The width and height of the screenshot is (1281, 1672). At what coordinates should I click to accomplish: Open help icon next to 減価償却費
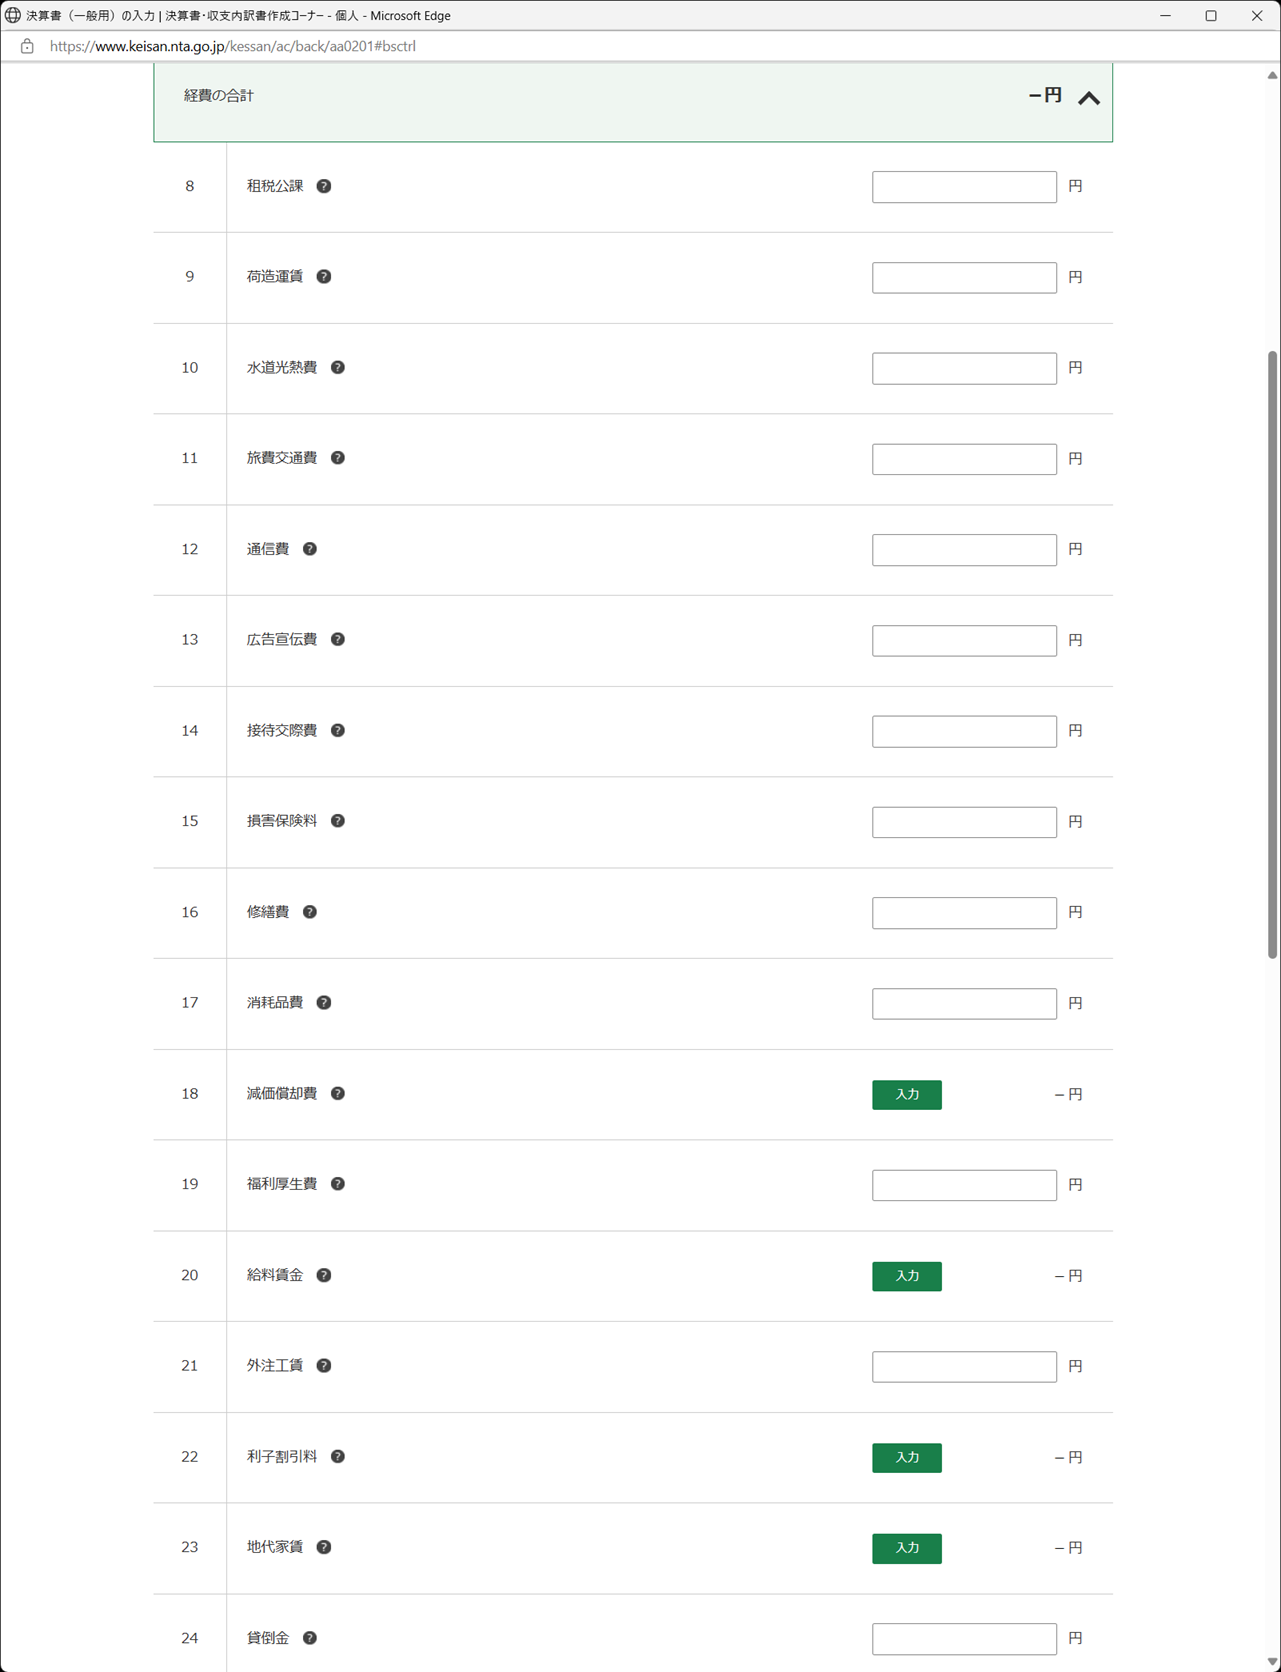coord(338,1093)
